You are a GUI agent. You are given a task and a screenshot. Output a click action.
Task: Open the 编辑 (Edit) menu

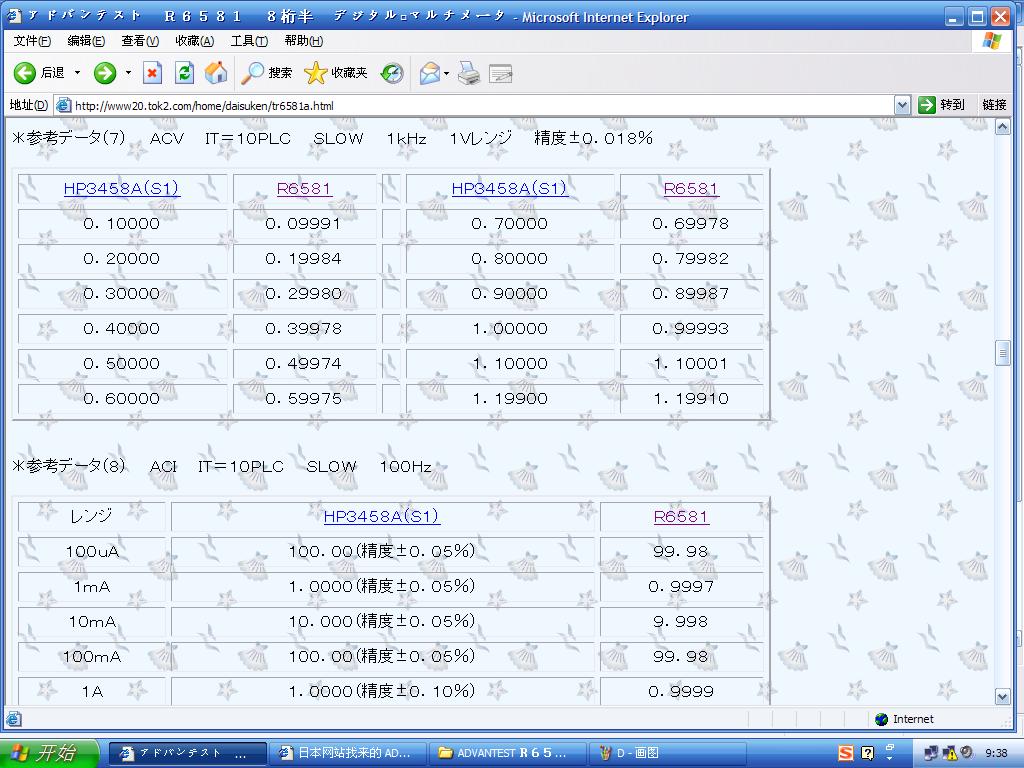click(86, 40)
